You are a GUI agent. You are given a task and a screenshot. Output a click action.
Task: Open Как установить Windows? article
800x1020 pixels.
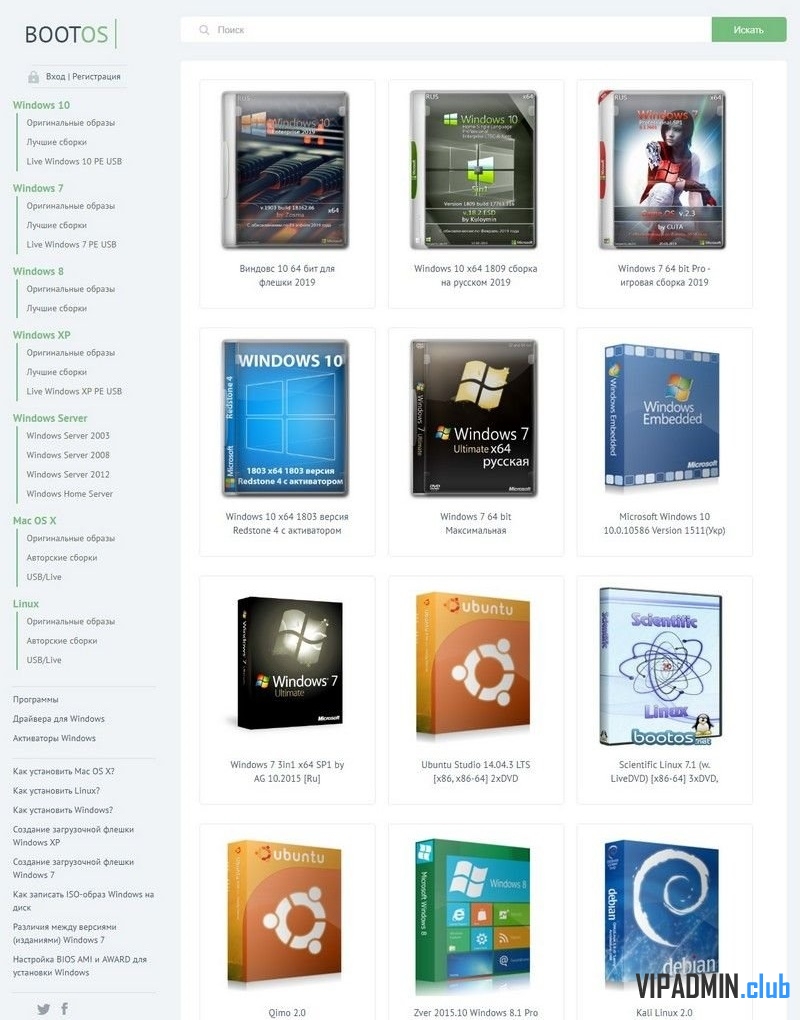click(63, 811)
